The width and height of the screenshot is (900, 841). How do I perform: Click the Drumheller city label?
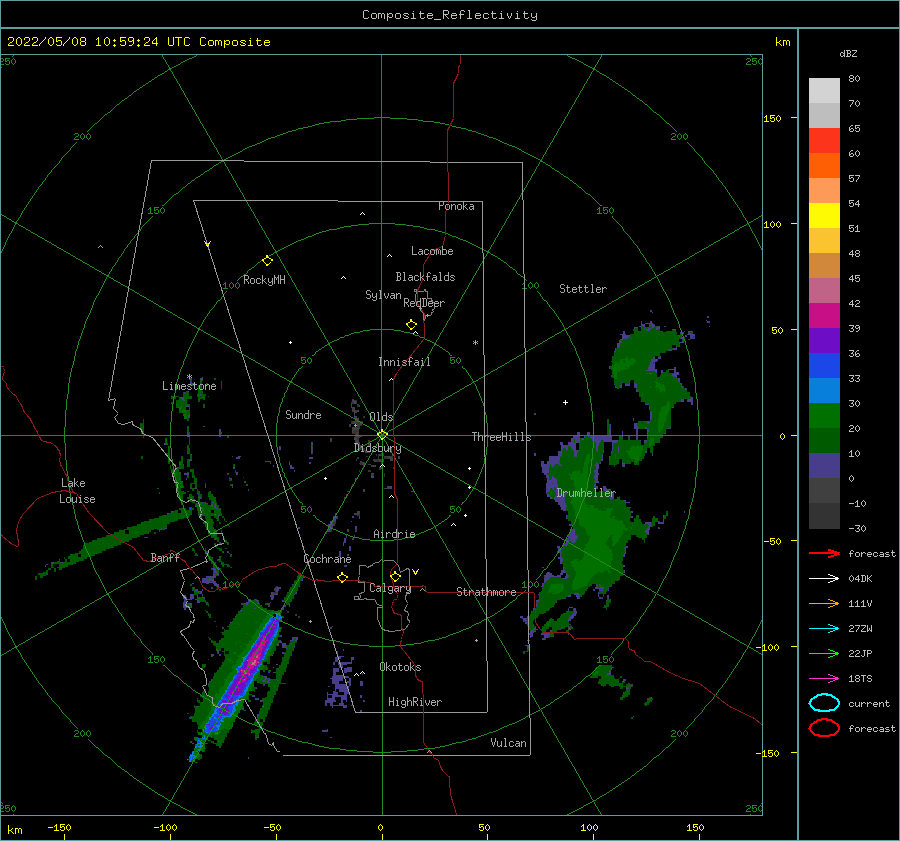[x=586, y=493]
